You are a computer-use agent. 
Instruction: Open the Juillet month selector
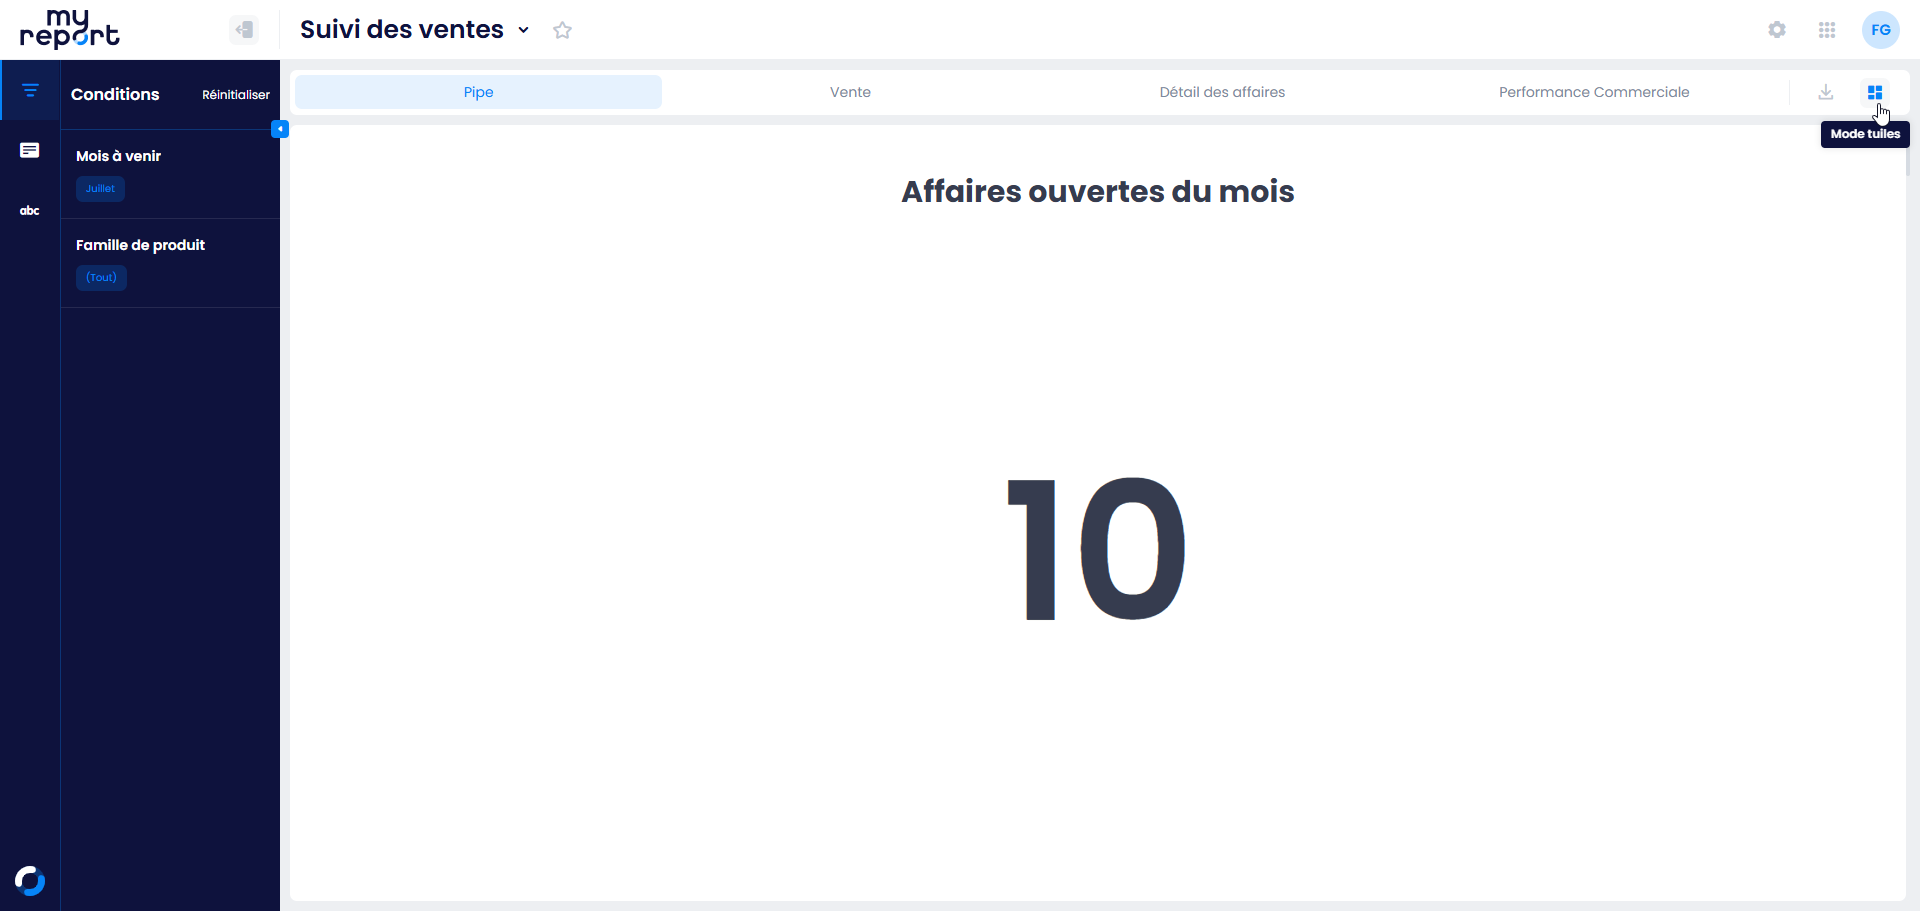pos(100,188)
